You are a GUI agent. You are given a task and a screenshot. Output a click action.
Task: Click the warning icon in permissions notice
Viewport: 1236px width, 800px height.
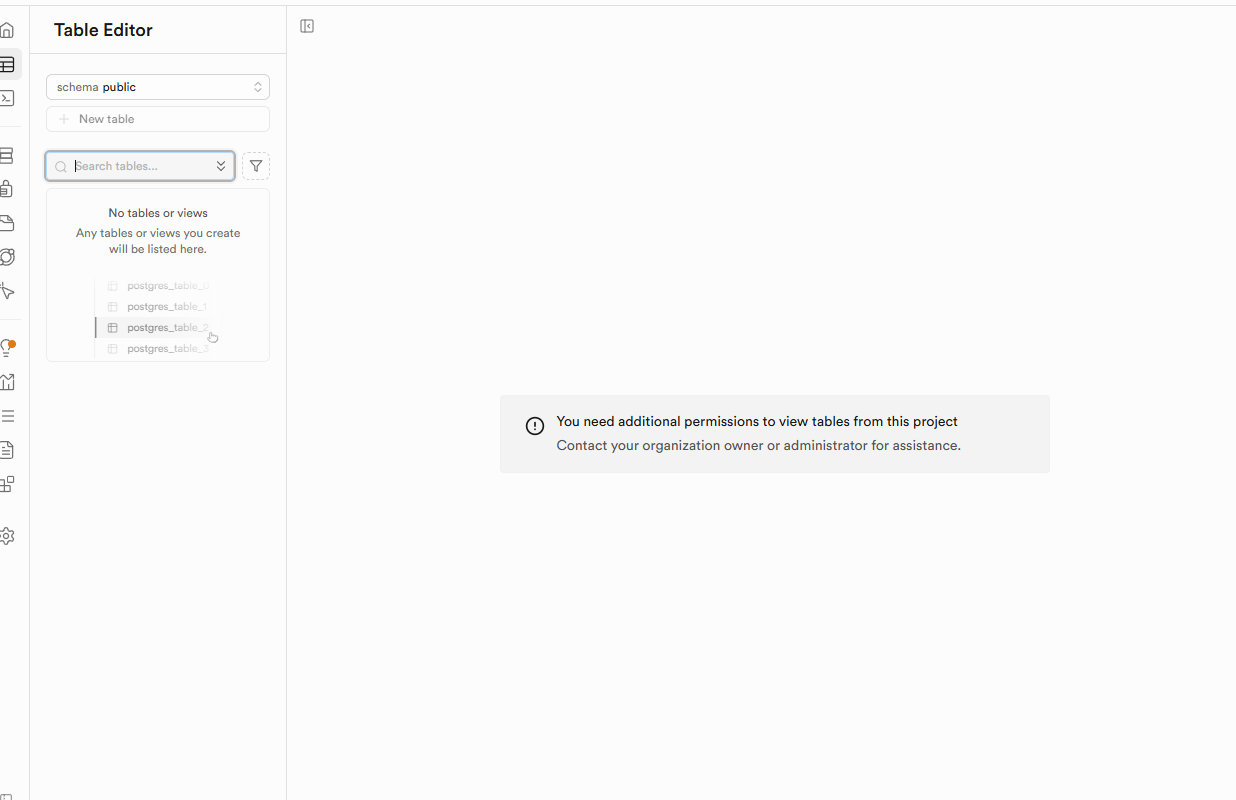point(535,426)
